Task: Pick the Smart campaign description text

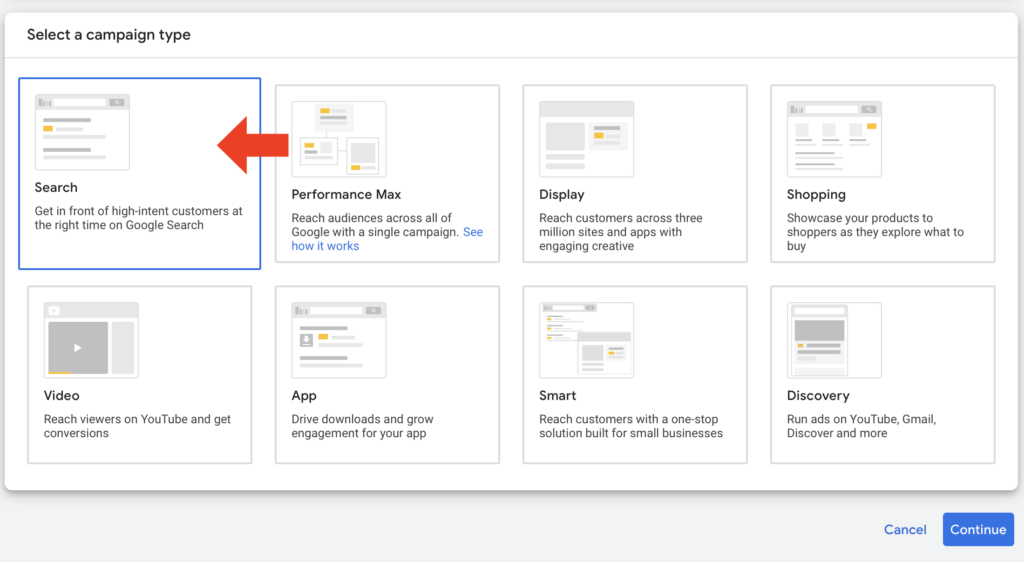Action: click(630, 426)
